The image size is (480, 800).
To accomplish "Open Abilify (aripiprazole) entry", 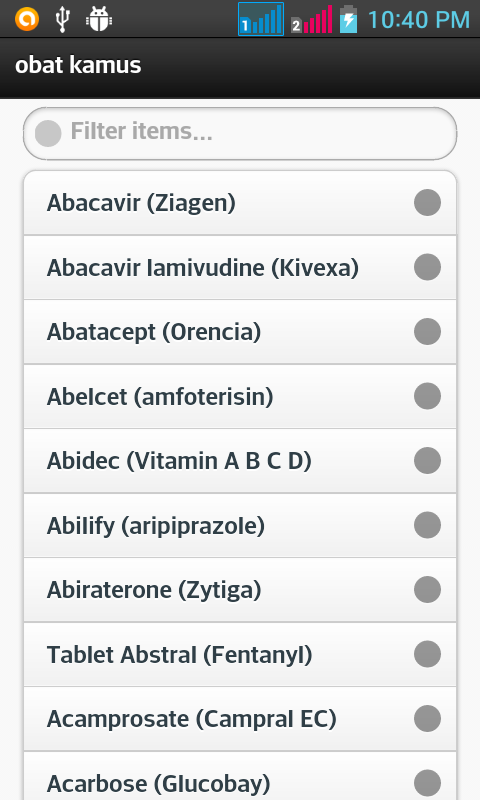I will coord(240,526).
